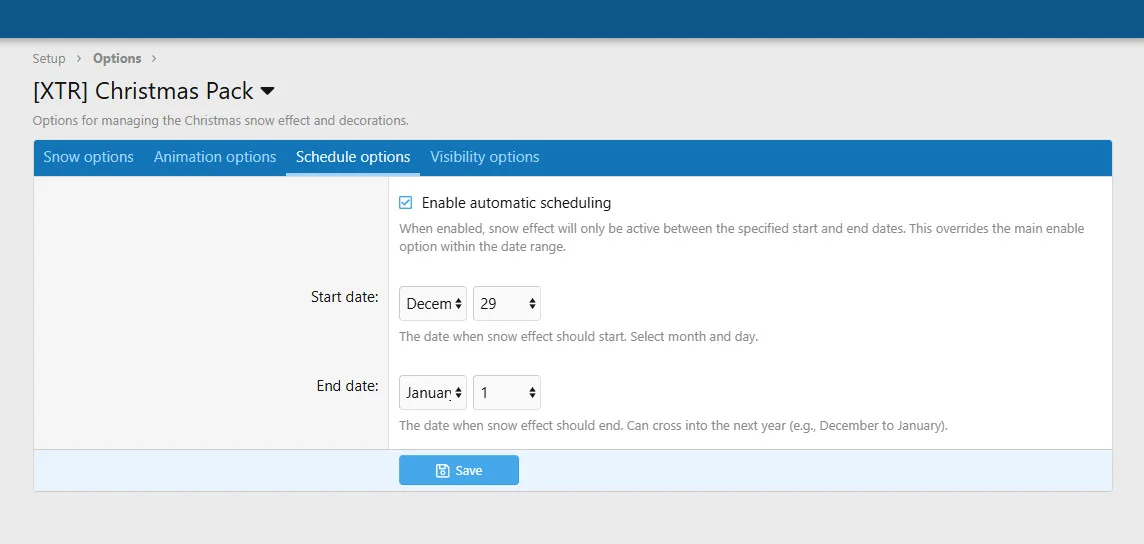The height and width of the screenshot is (544, 1144).
Task: Select the Schedule options tab
Action: pyautogui.click(x=353, y=157)
